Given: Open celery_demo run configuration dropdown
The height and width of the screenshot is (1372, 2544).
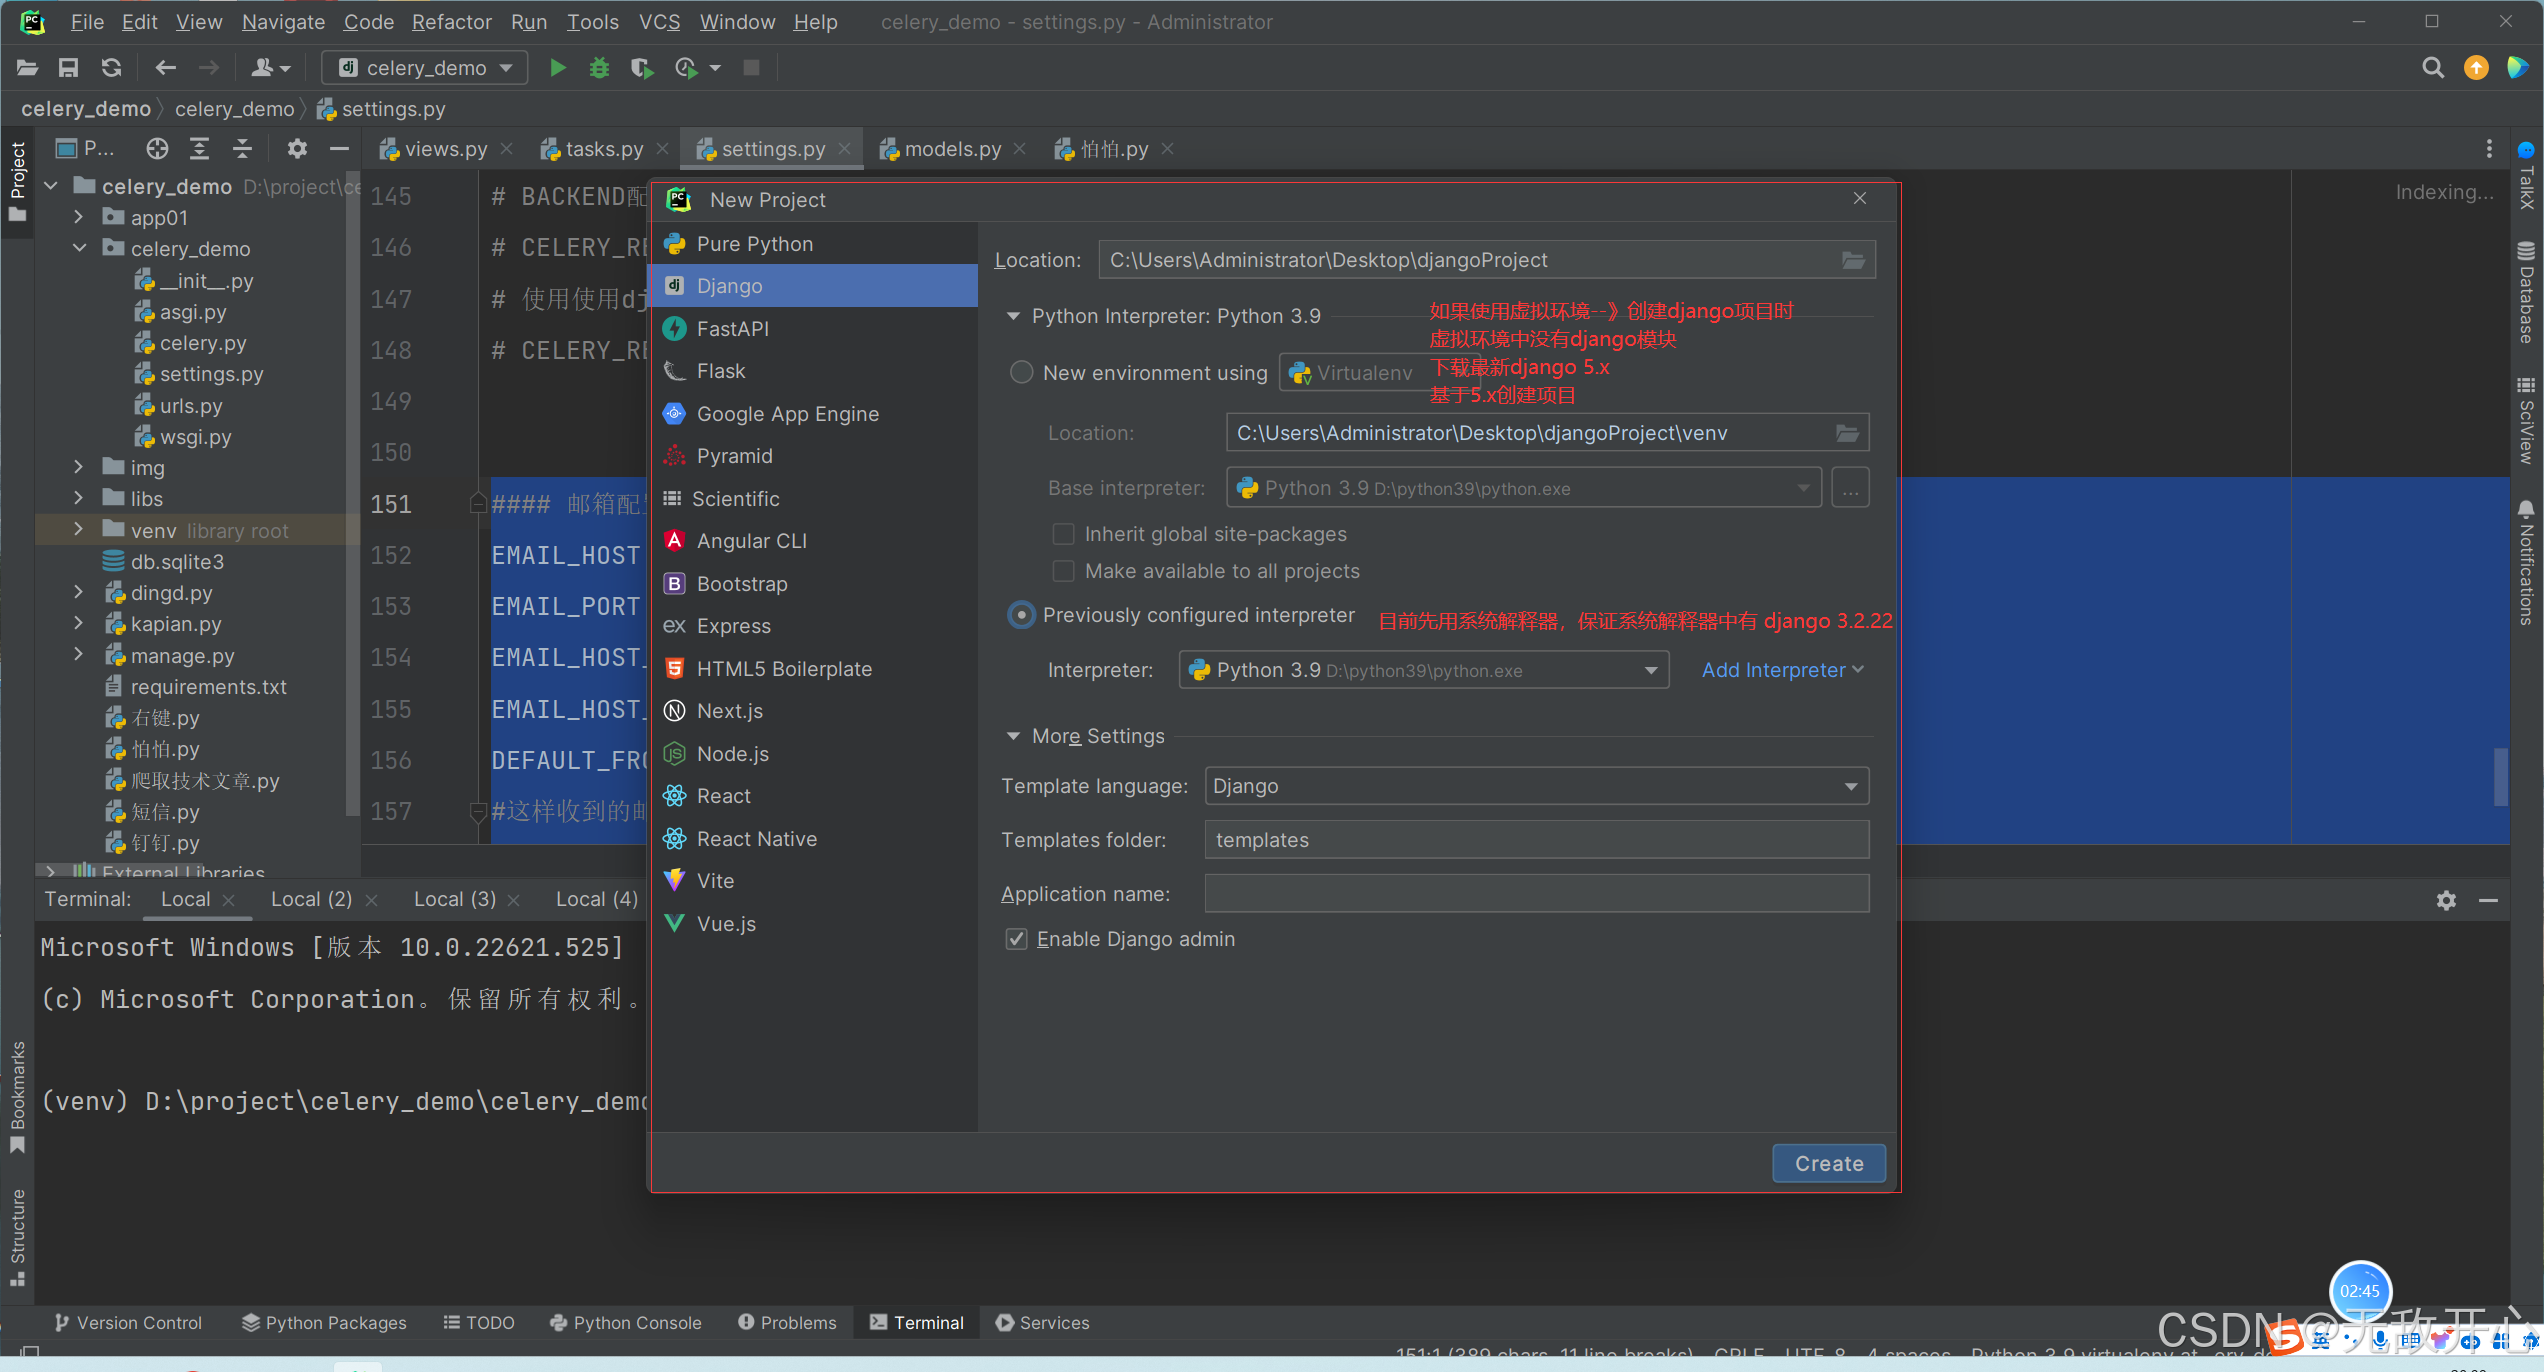Looking at the screenshot, I should 424,68.
